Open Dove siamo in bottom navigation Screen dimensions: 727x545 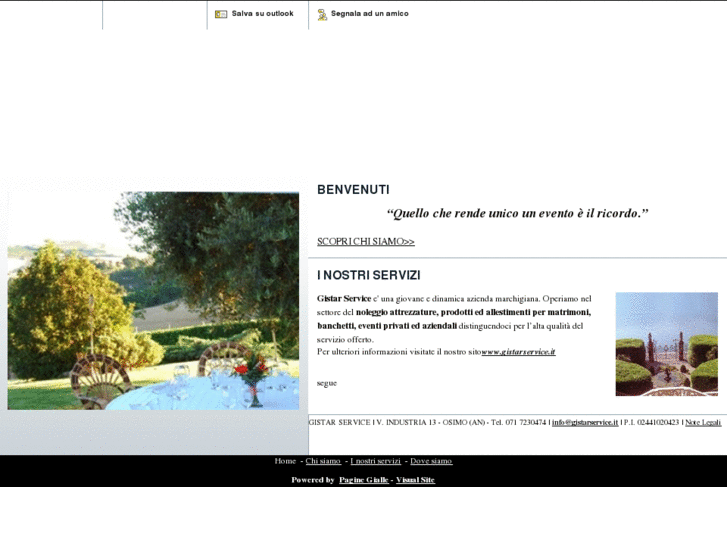[431, 461]
